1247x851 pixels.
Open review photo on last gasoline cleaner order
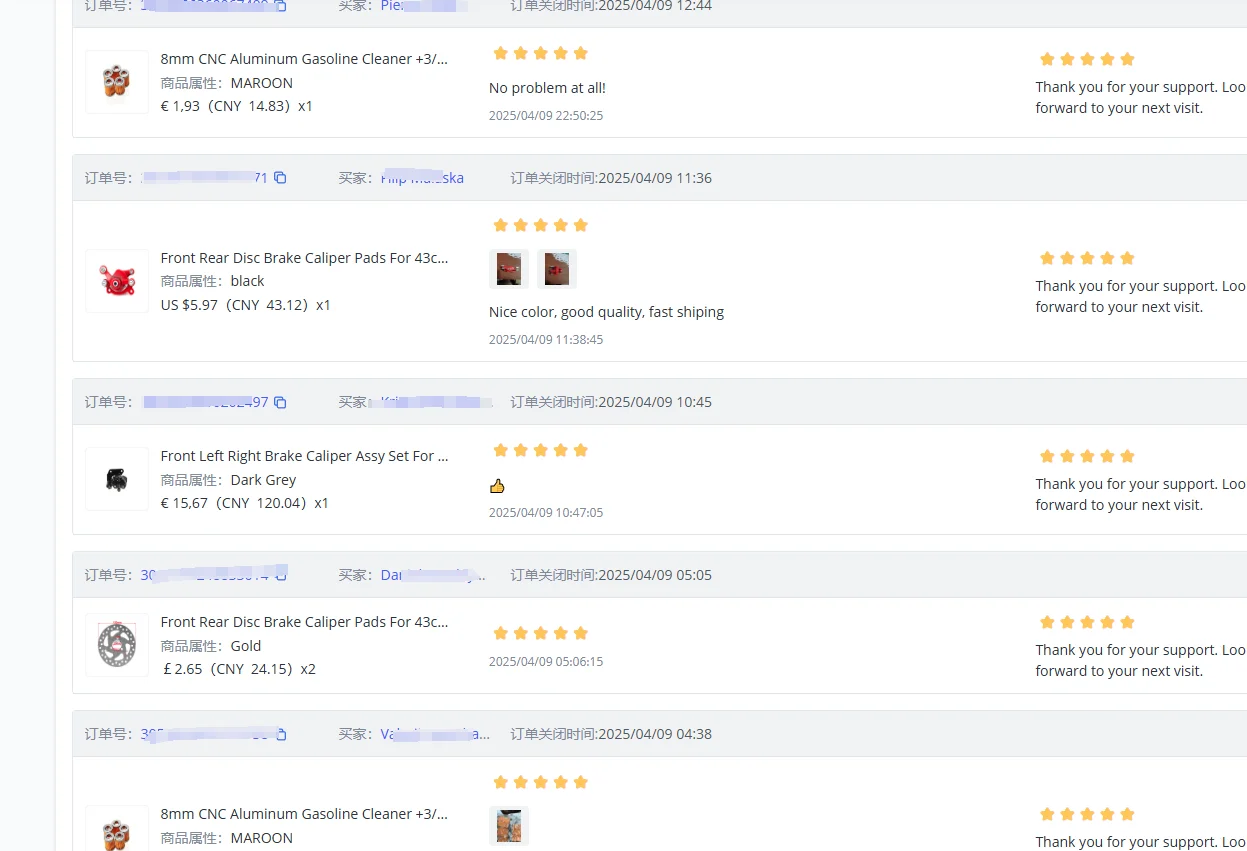click(x=509, y=826)
